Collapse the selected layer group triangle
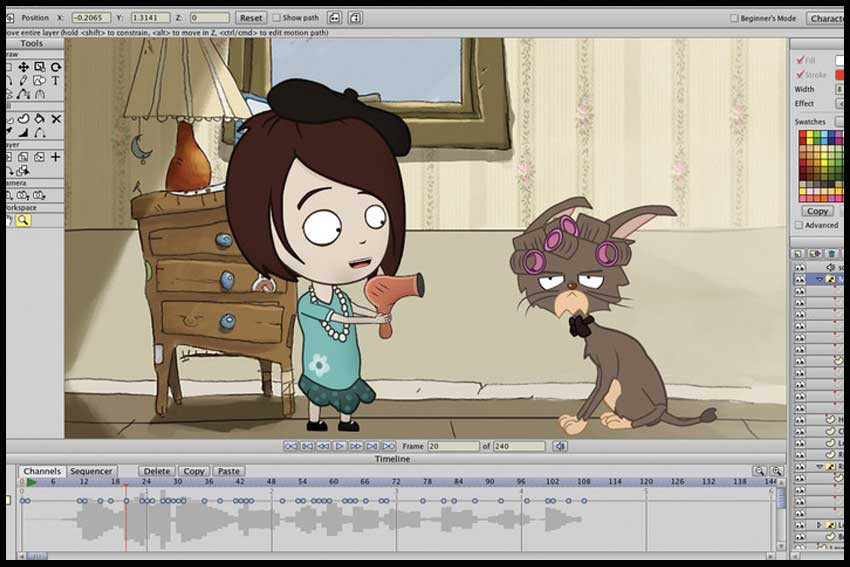Screen dimensions: 850x567 [820, 281]
